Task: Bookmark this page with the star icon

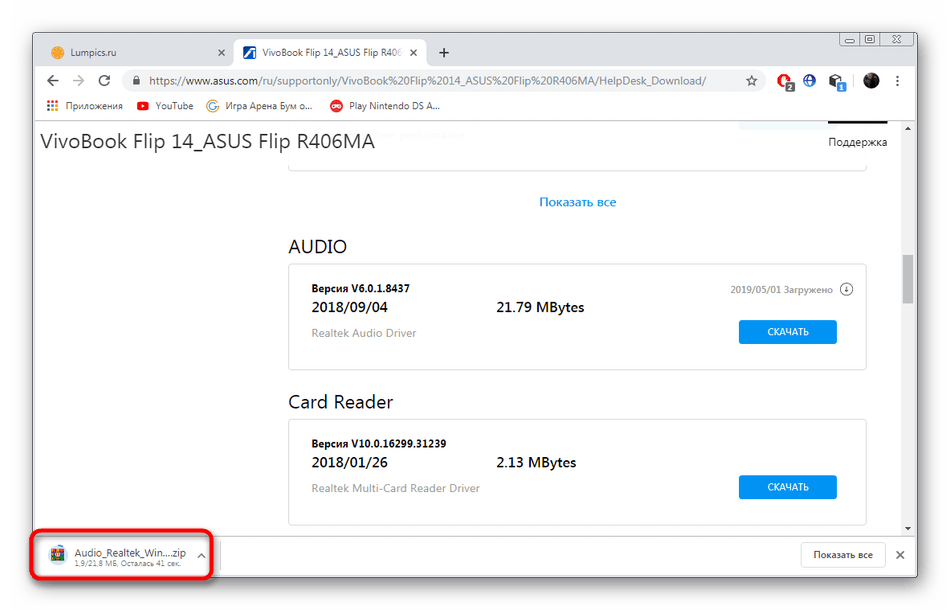Action: [x=751, y=81]
